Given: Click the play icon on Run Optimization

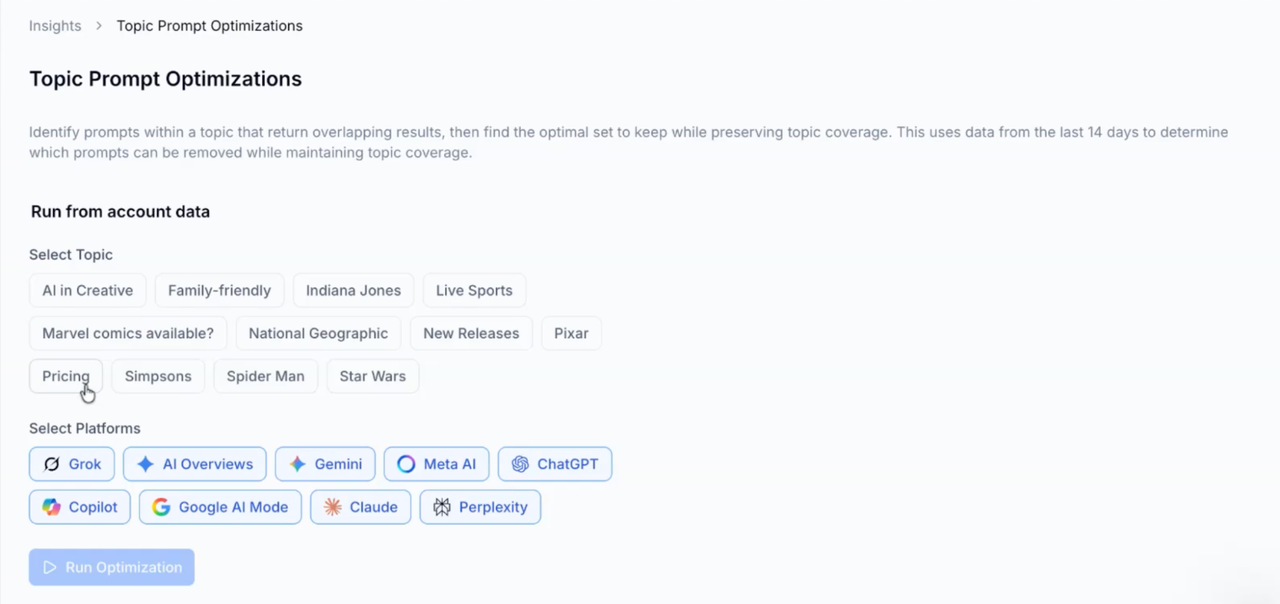Looking at the screenshot, I should click(x=49, y=567).
